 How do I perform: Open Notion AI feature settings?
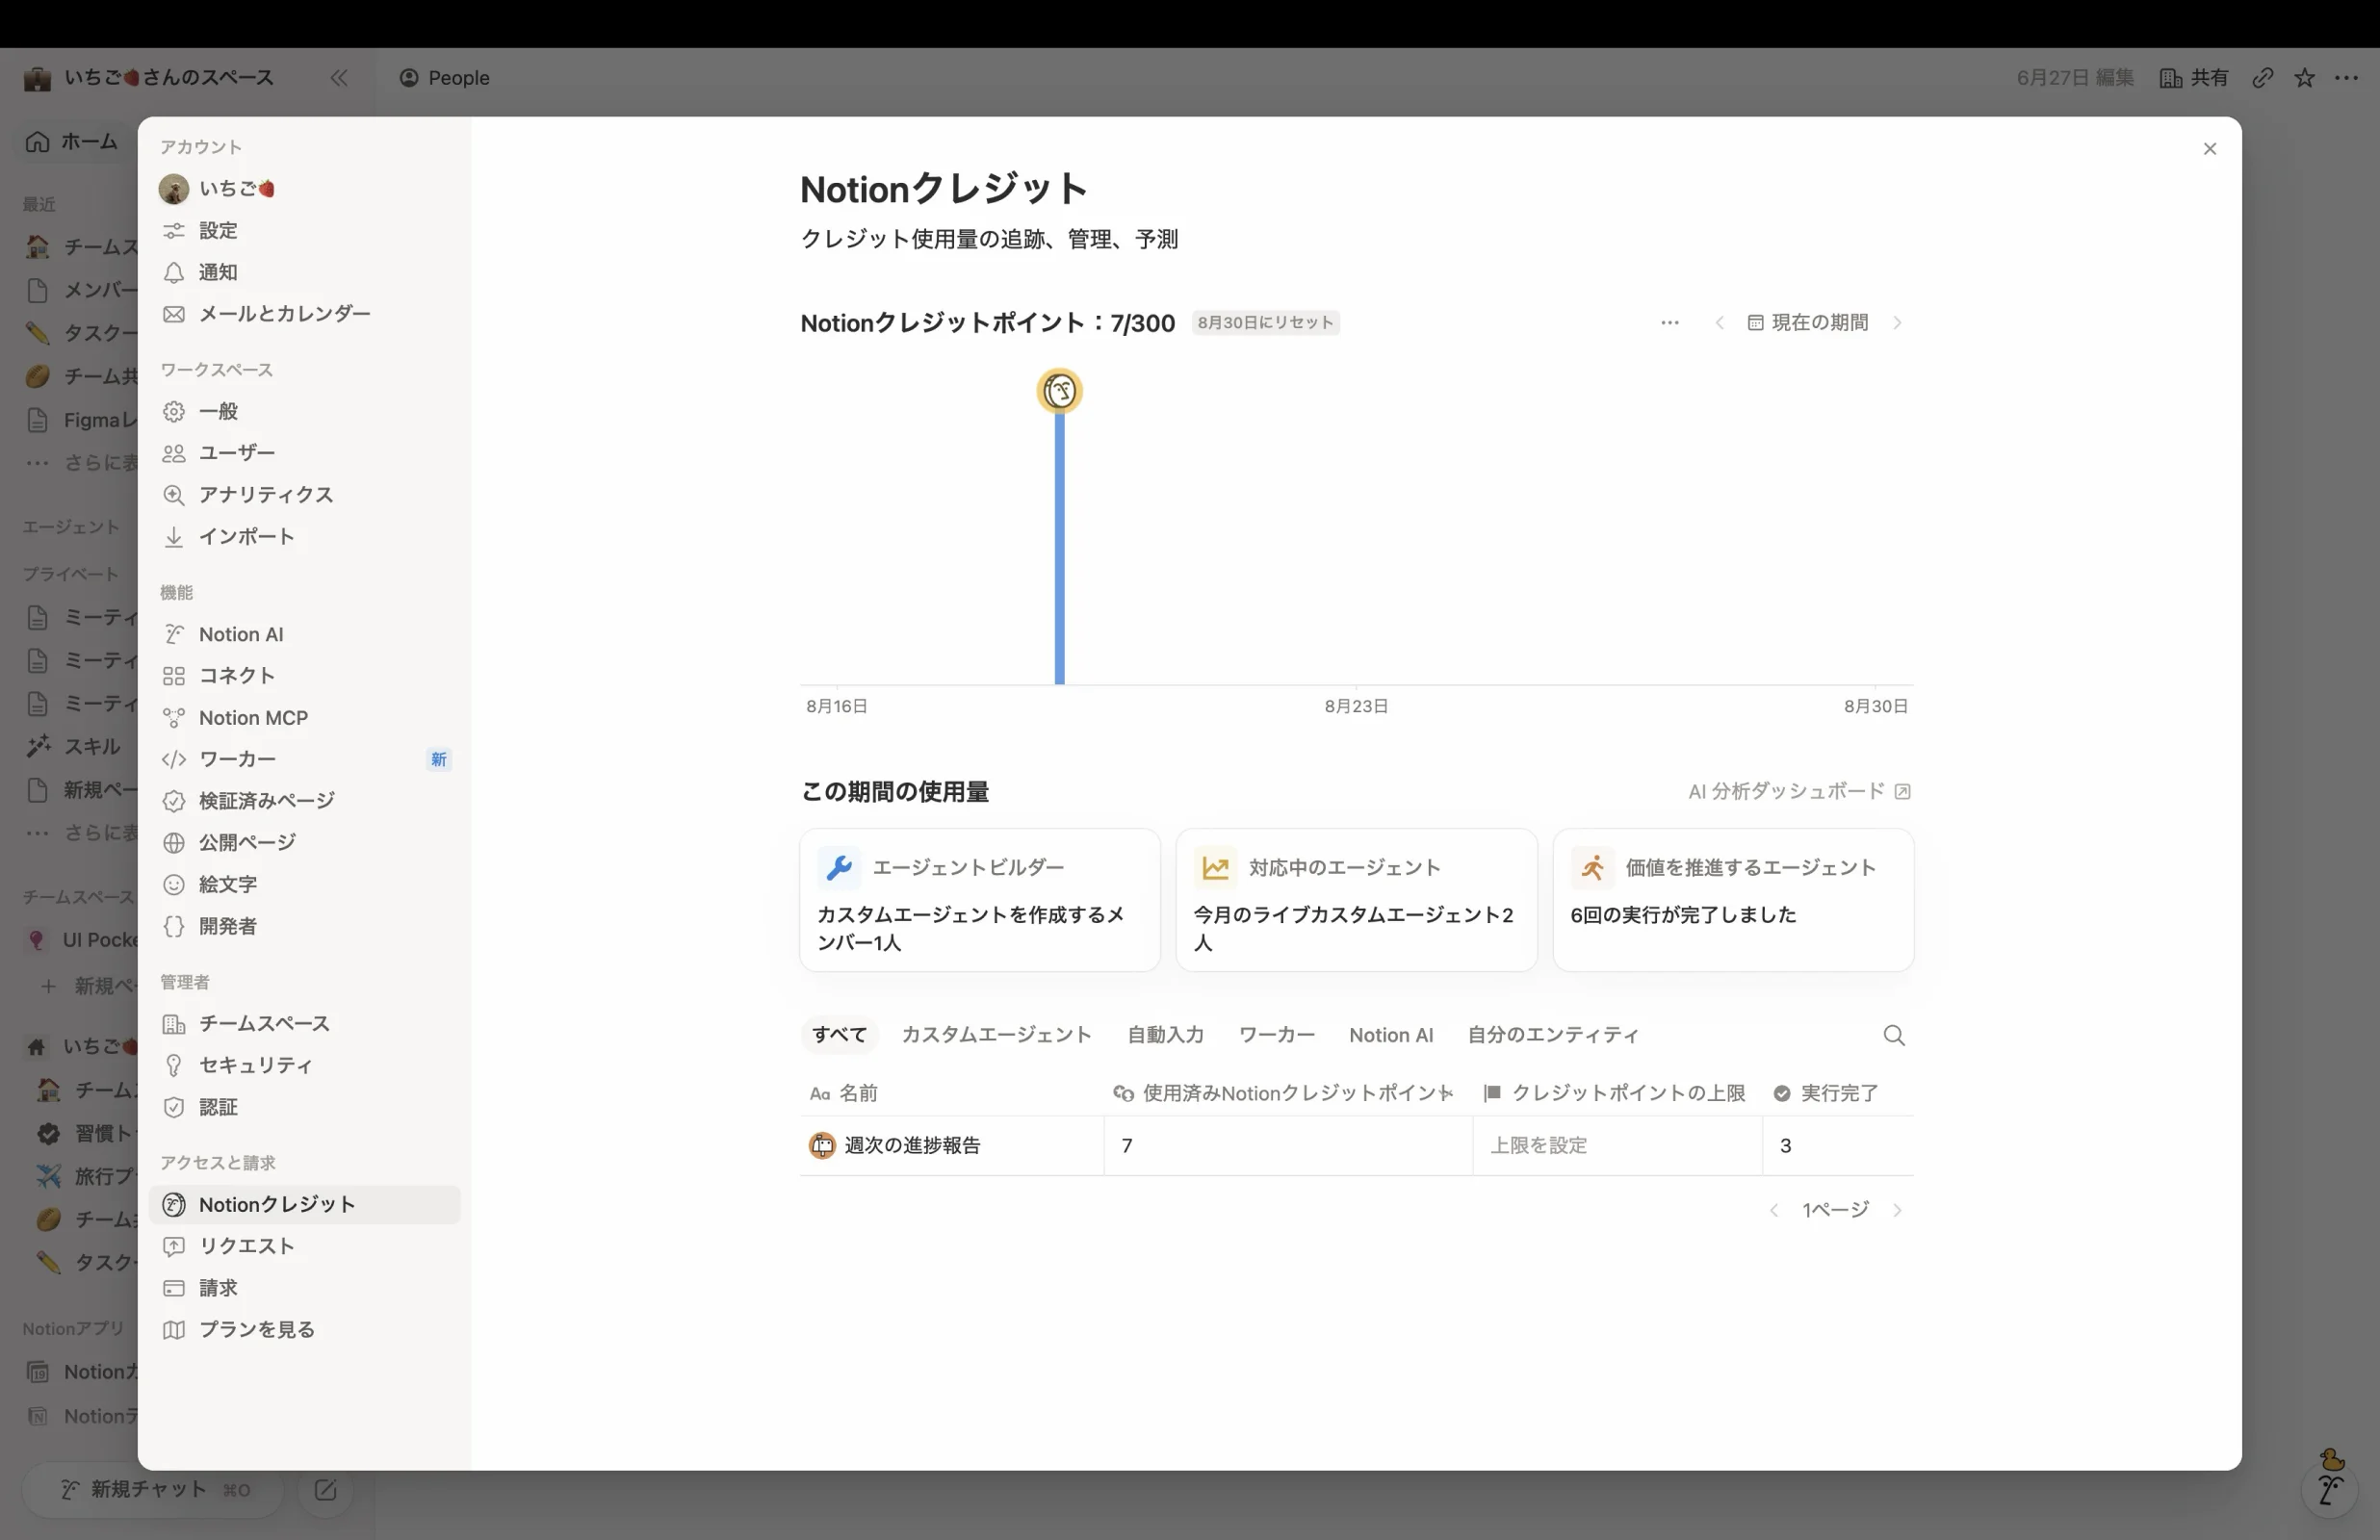(304, 634)
